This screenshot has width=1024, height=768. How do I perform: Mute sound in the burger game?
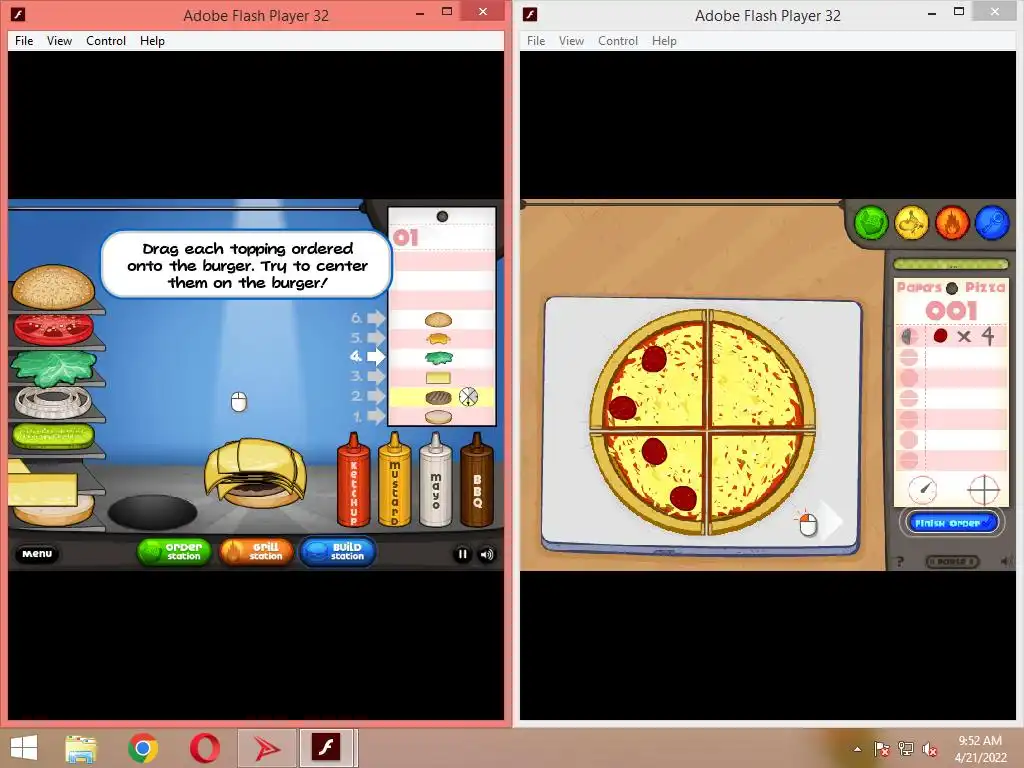487,554
